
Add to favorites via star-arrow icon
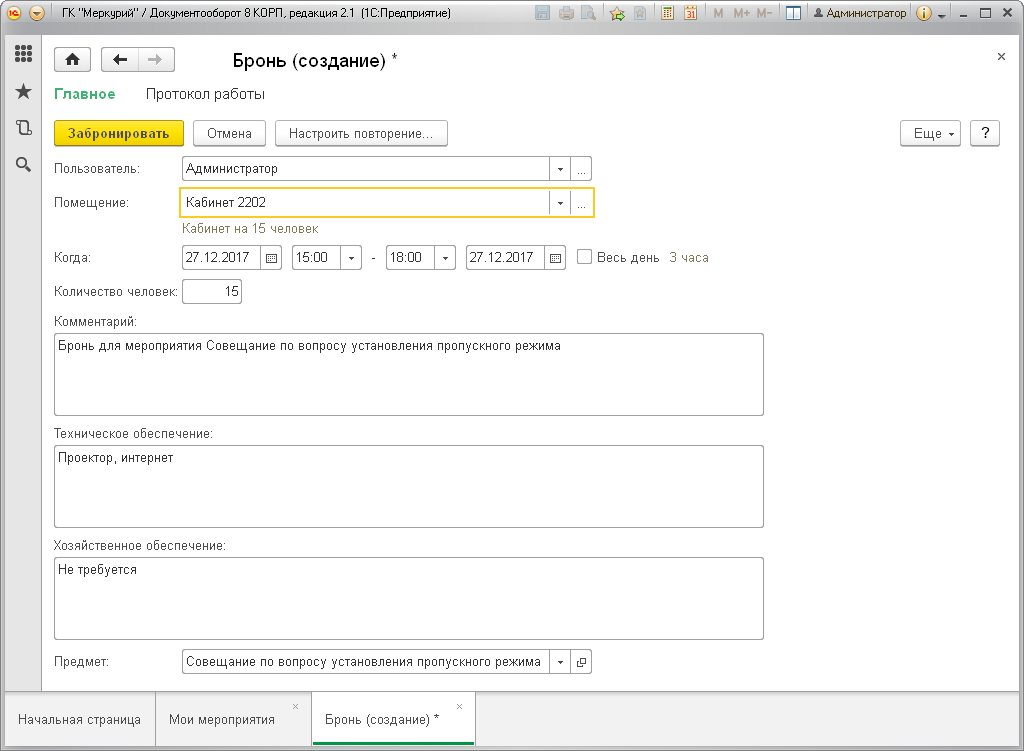coord(617,13)
